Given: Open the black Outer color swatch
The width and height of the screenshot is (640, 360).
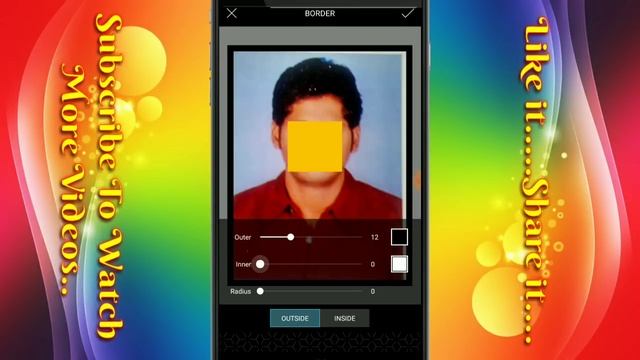Looking at the screenshot, I should tap(399, 237).
